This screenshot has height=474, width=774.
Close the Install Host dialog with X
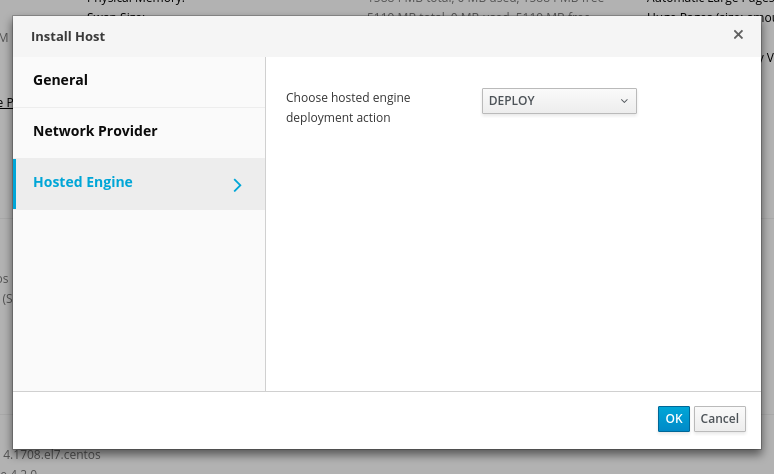pos(738,35)
